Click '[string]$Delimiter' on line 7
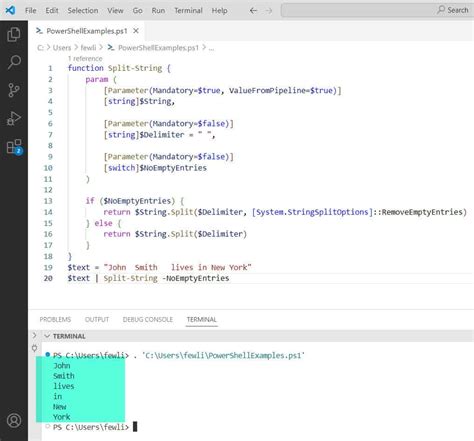The width and height of the screenshot is (474, 441). (144, 135)
